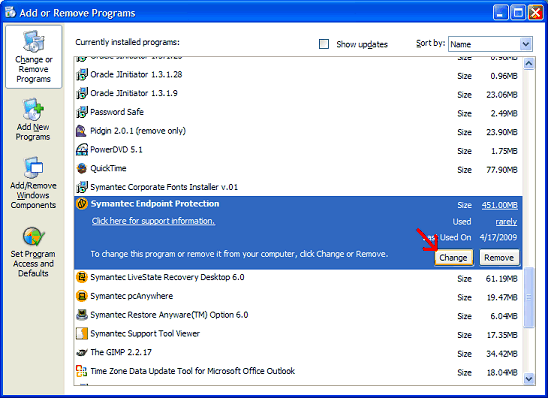Screen dimensions: 548x398
Task: Select Symantec Corporate Fonts Installer v.01 entry
Action: 298,187
